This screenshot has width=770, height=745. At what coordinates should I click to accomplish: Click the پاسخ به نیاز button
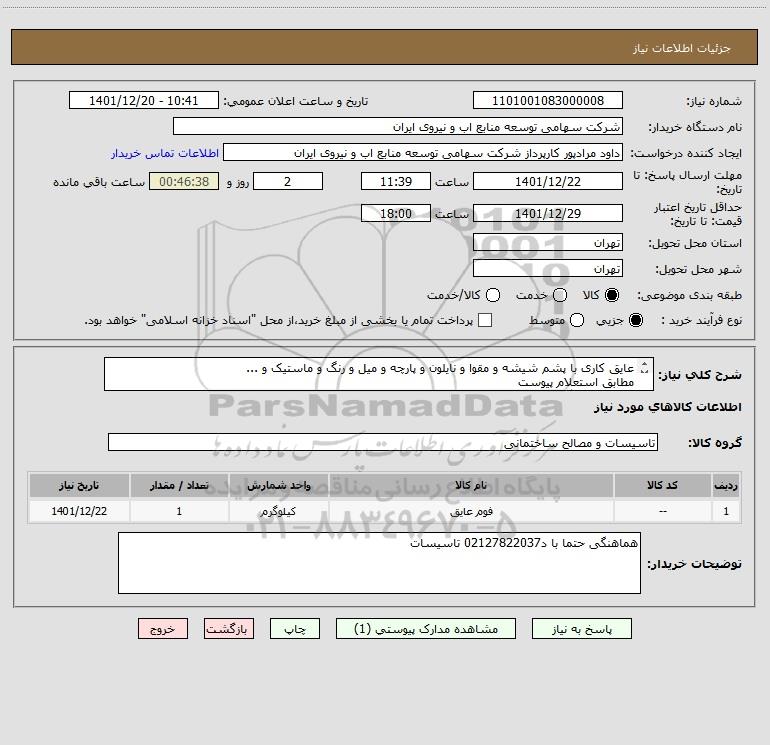[x=582, y=629]
